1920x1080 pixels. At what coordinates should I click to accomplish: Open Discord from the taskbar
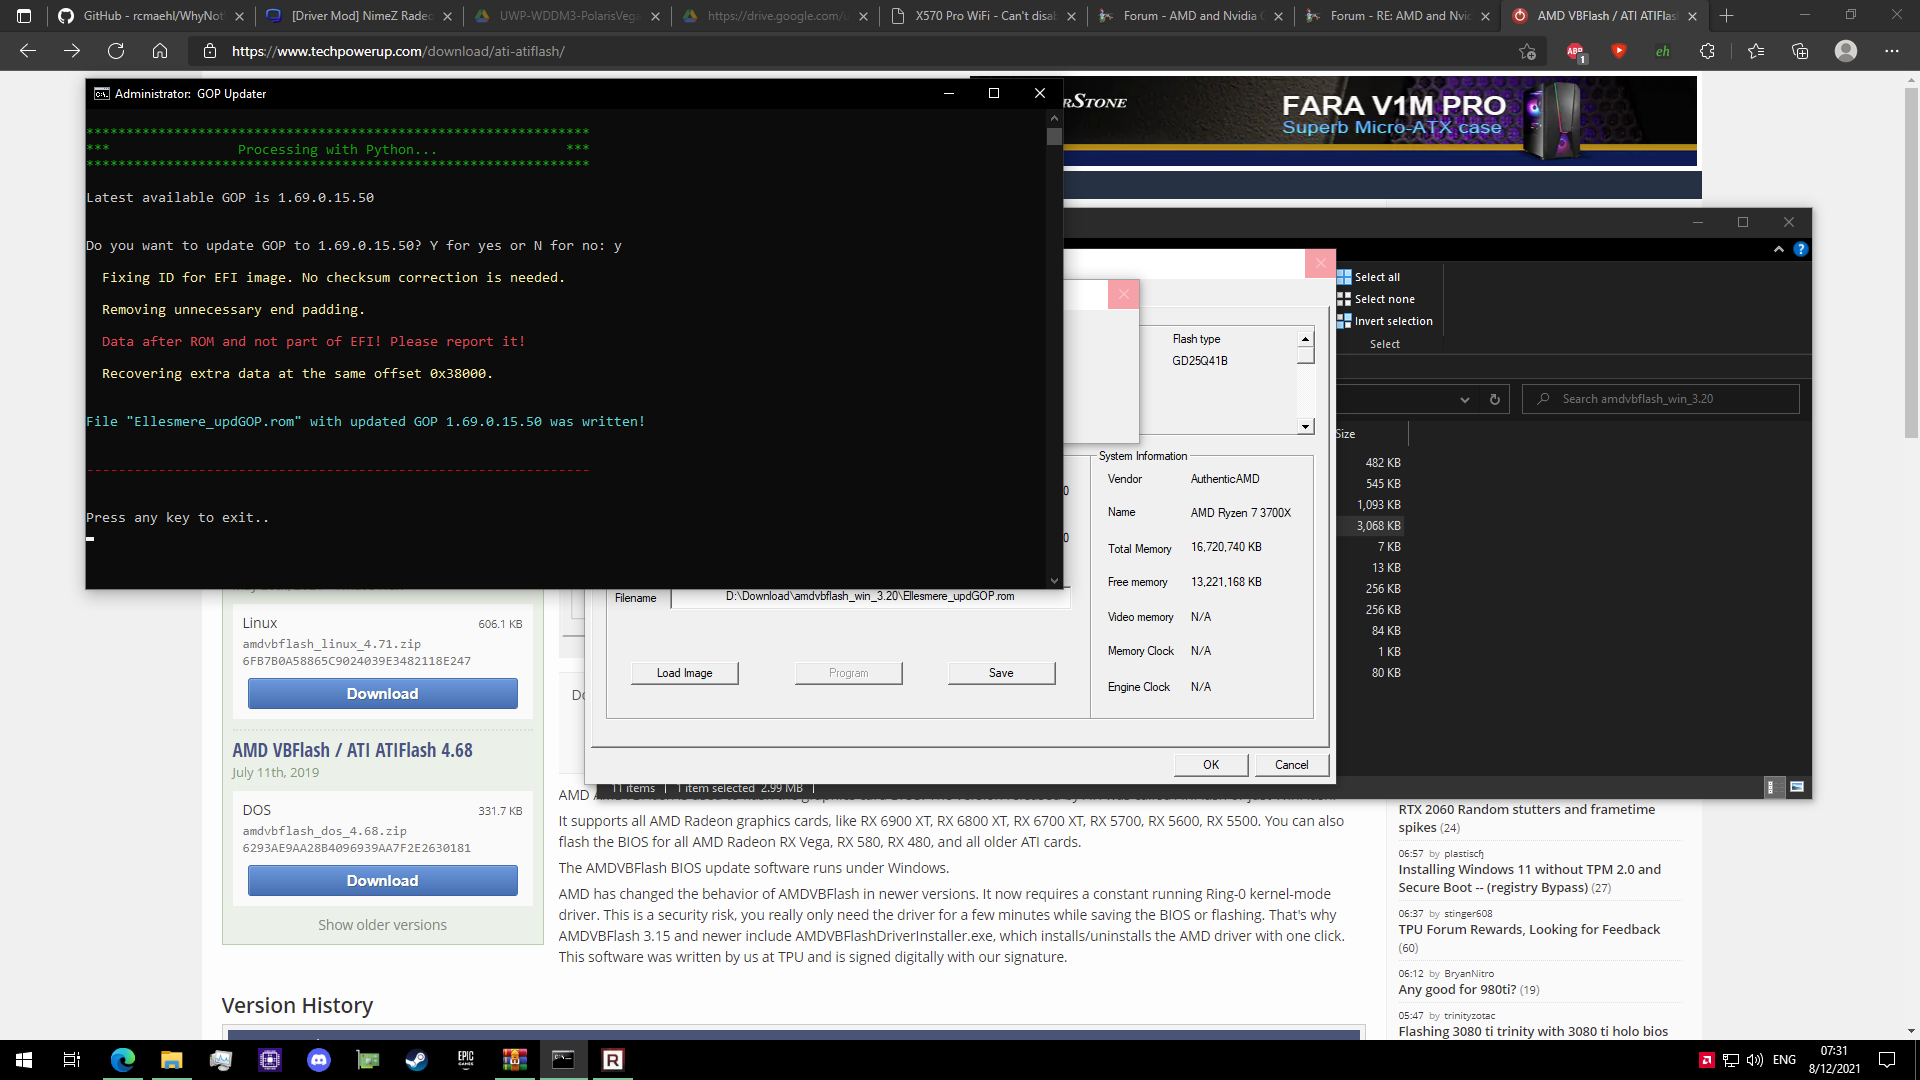(319, 1060)
